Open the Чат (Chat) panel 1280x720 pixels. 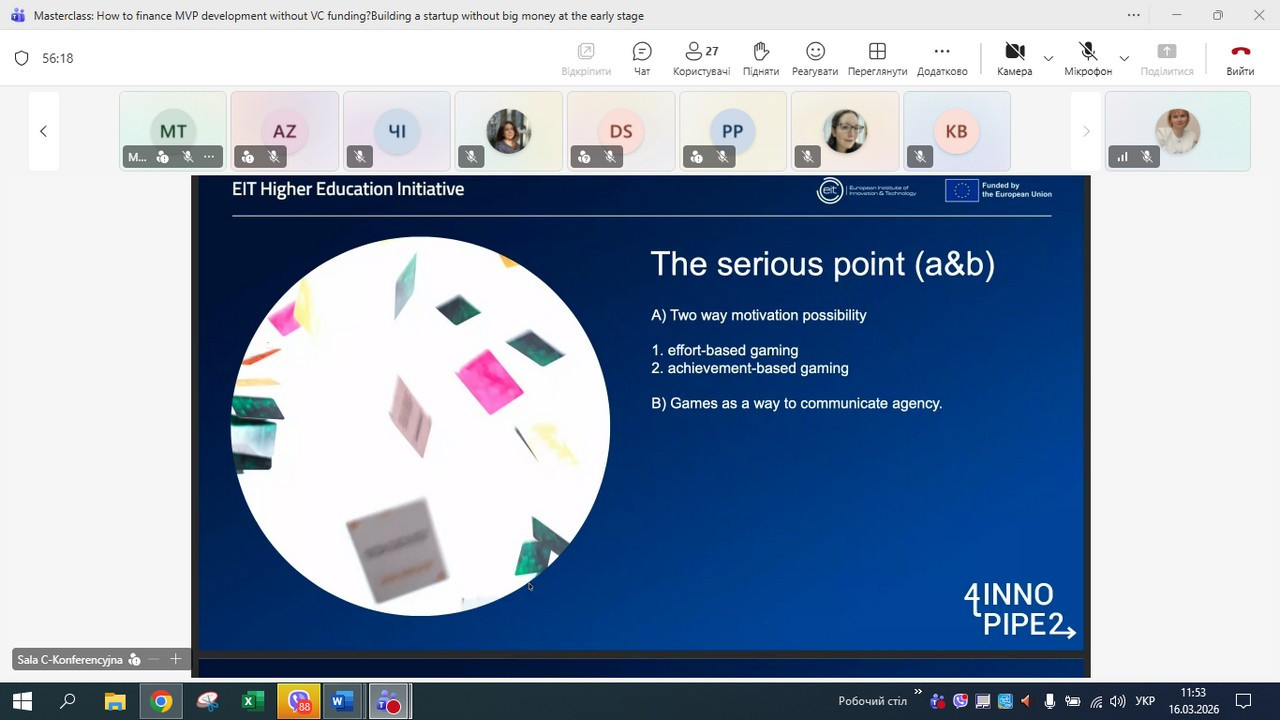tap(642, 52)
